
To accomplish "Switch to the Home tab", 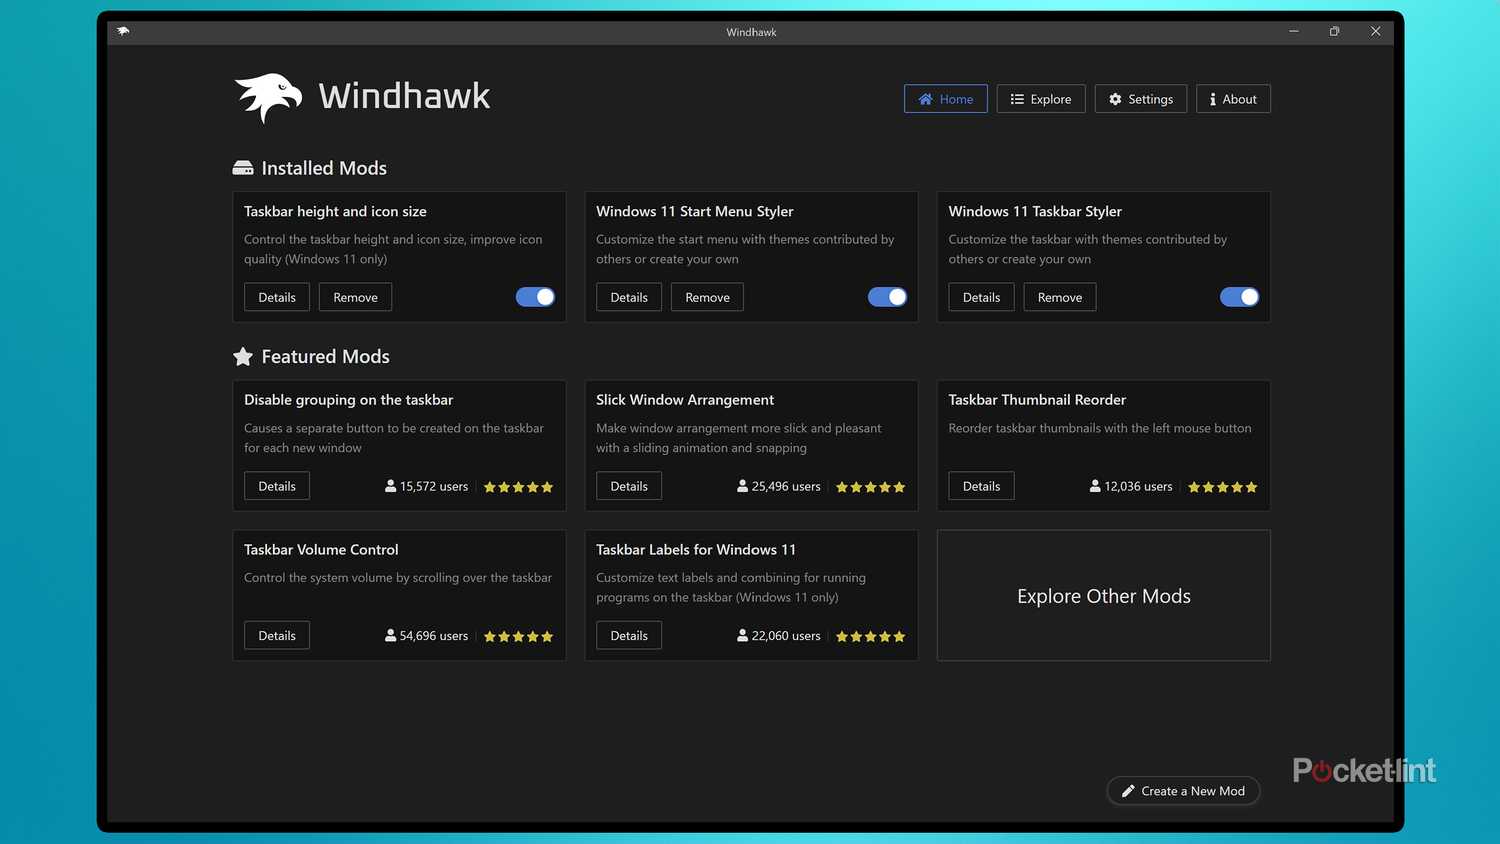I will click(945, 99).
